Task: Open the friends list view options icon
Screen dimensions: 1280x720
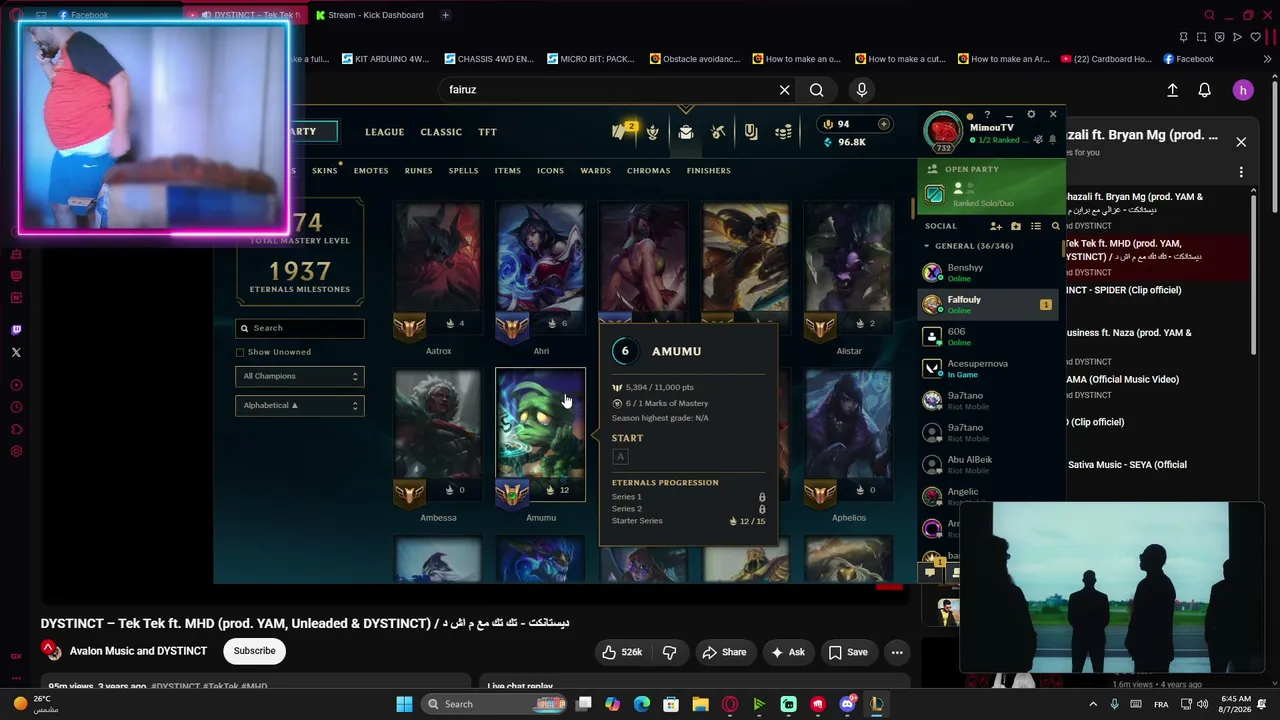Action: point(1036,226)
